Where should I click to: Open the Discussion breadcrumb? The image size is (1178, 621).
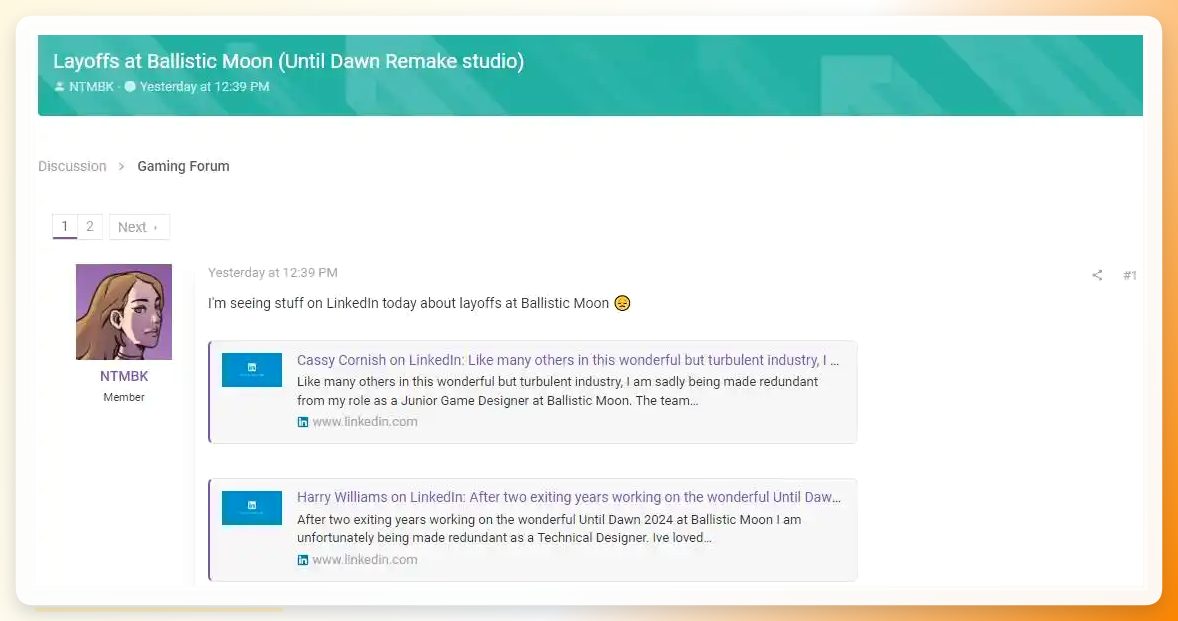tap(72, 166)
